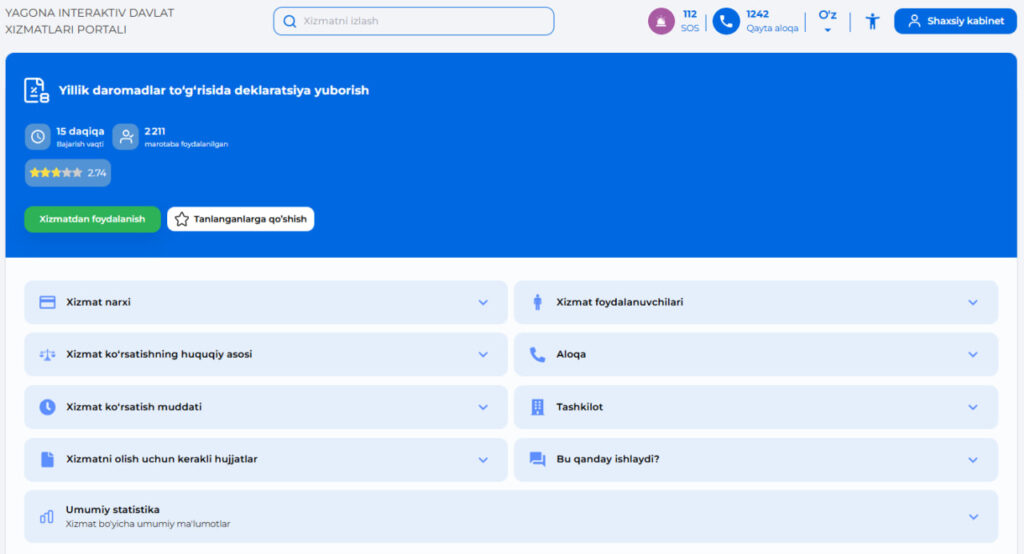
Task: Expand the Umumiy statistika panel
Action: pyautogui.click(x=972, y=517)
